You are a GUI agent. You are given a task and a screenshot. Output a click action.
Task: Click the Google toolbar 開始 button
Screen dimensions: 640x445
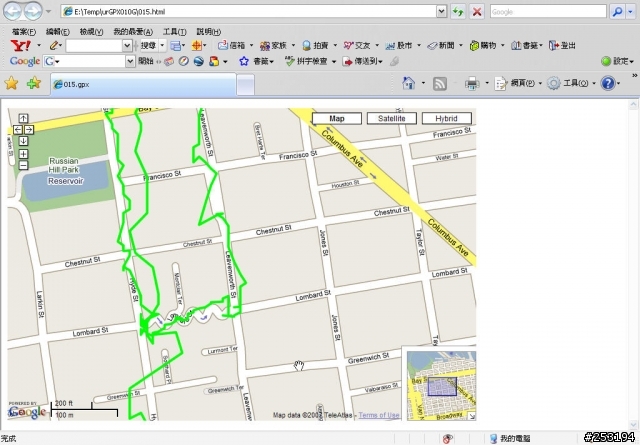(x=146, y=61)
